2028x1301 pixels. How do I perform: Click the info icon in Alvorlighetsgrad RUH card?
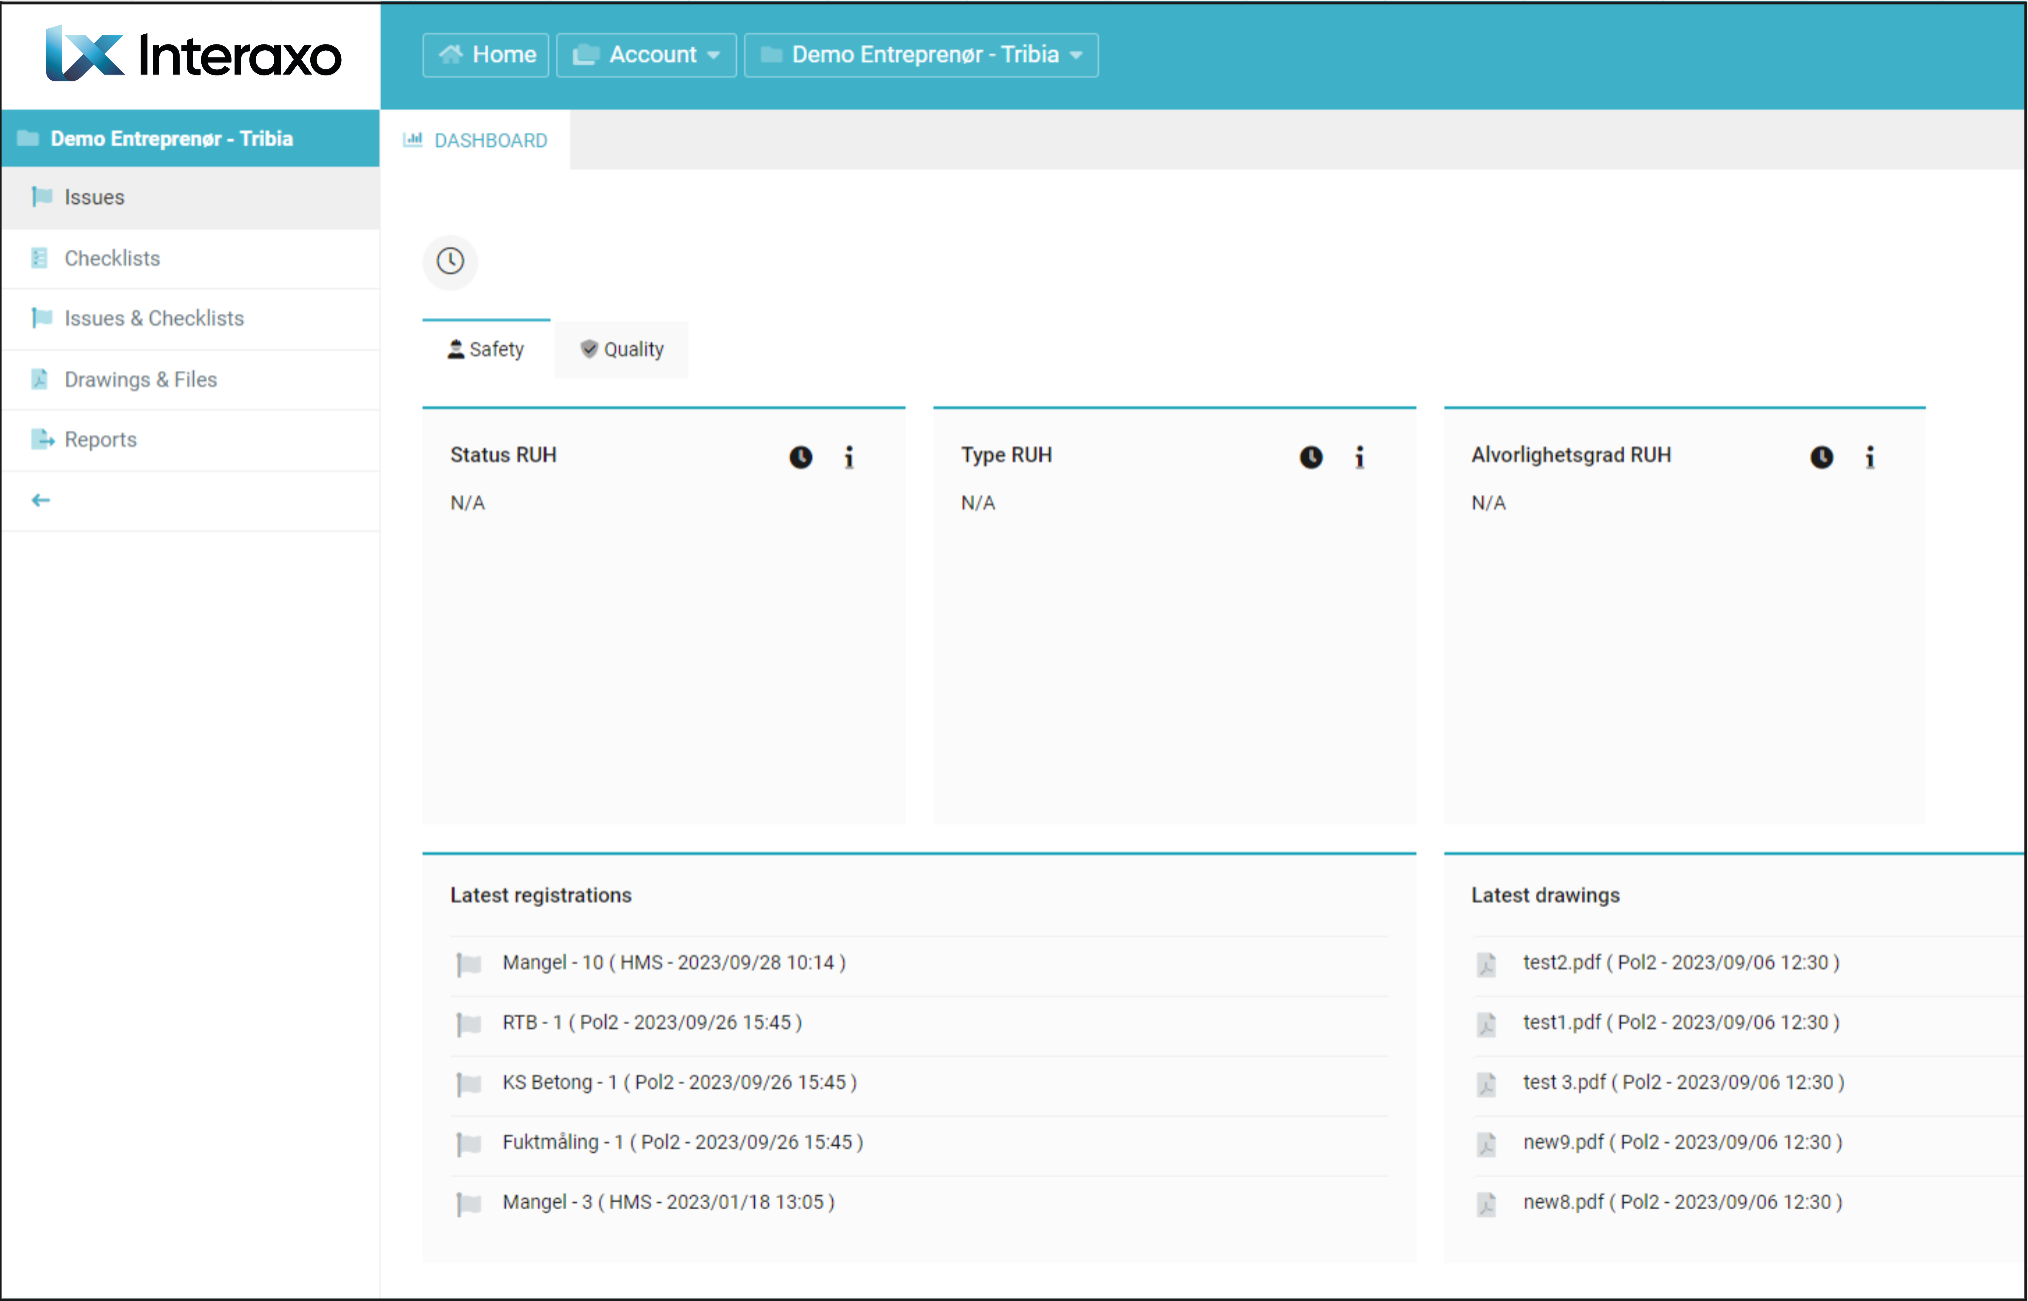click(1869, 457)
